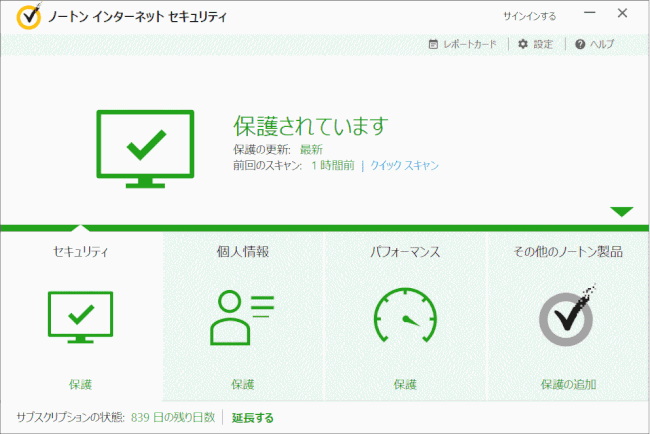Click 保護の更新 label

tap(262, 150)
